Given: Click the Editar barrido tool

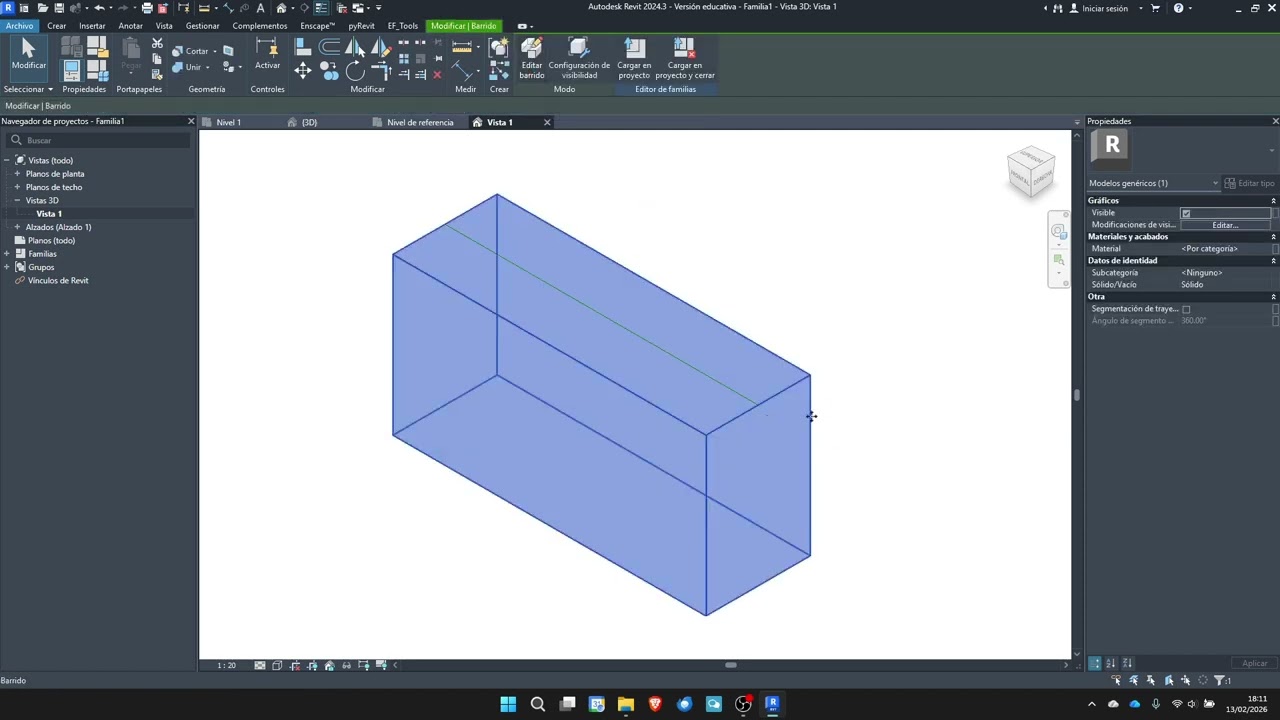Looking at the screenshot, I should coord(532,59).
